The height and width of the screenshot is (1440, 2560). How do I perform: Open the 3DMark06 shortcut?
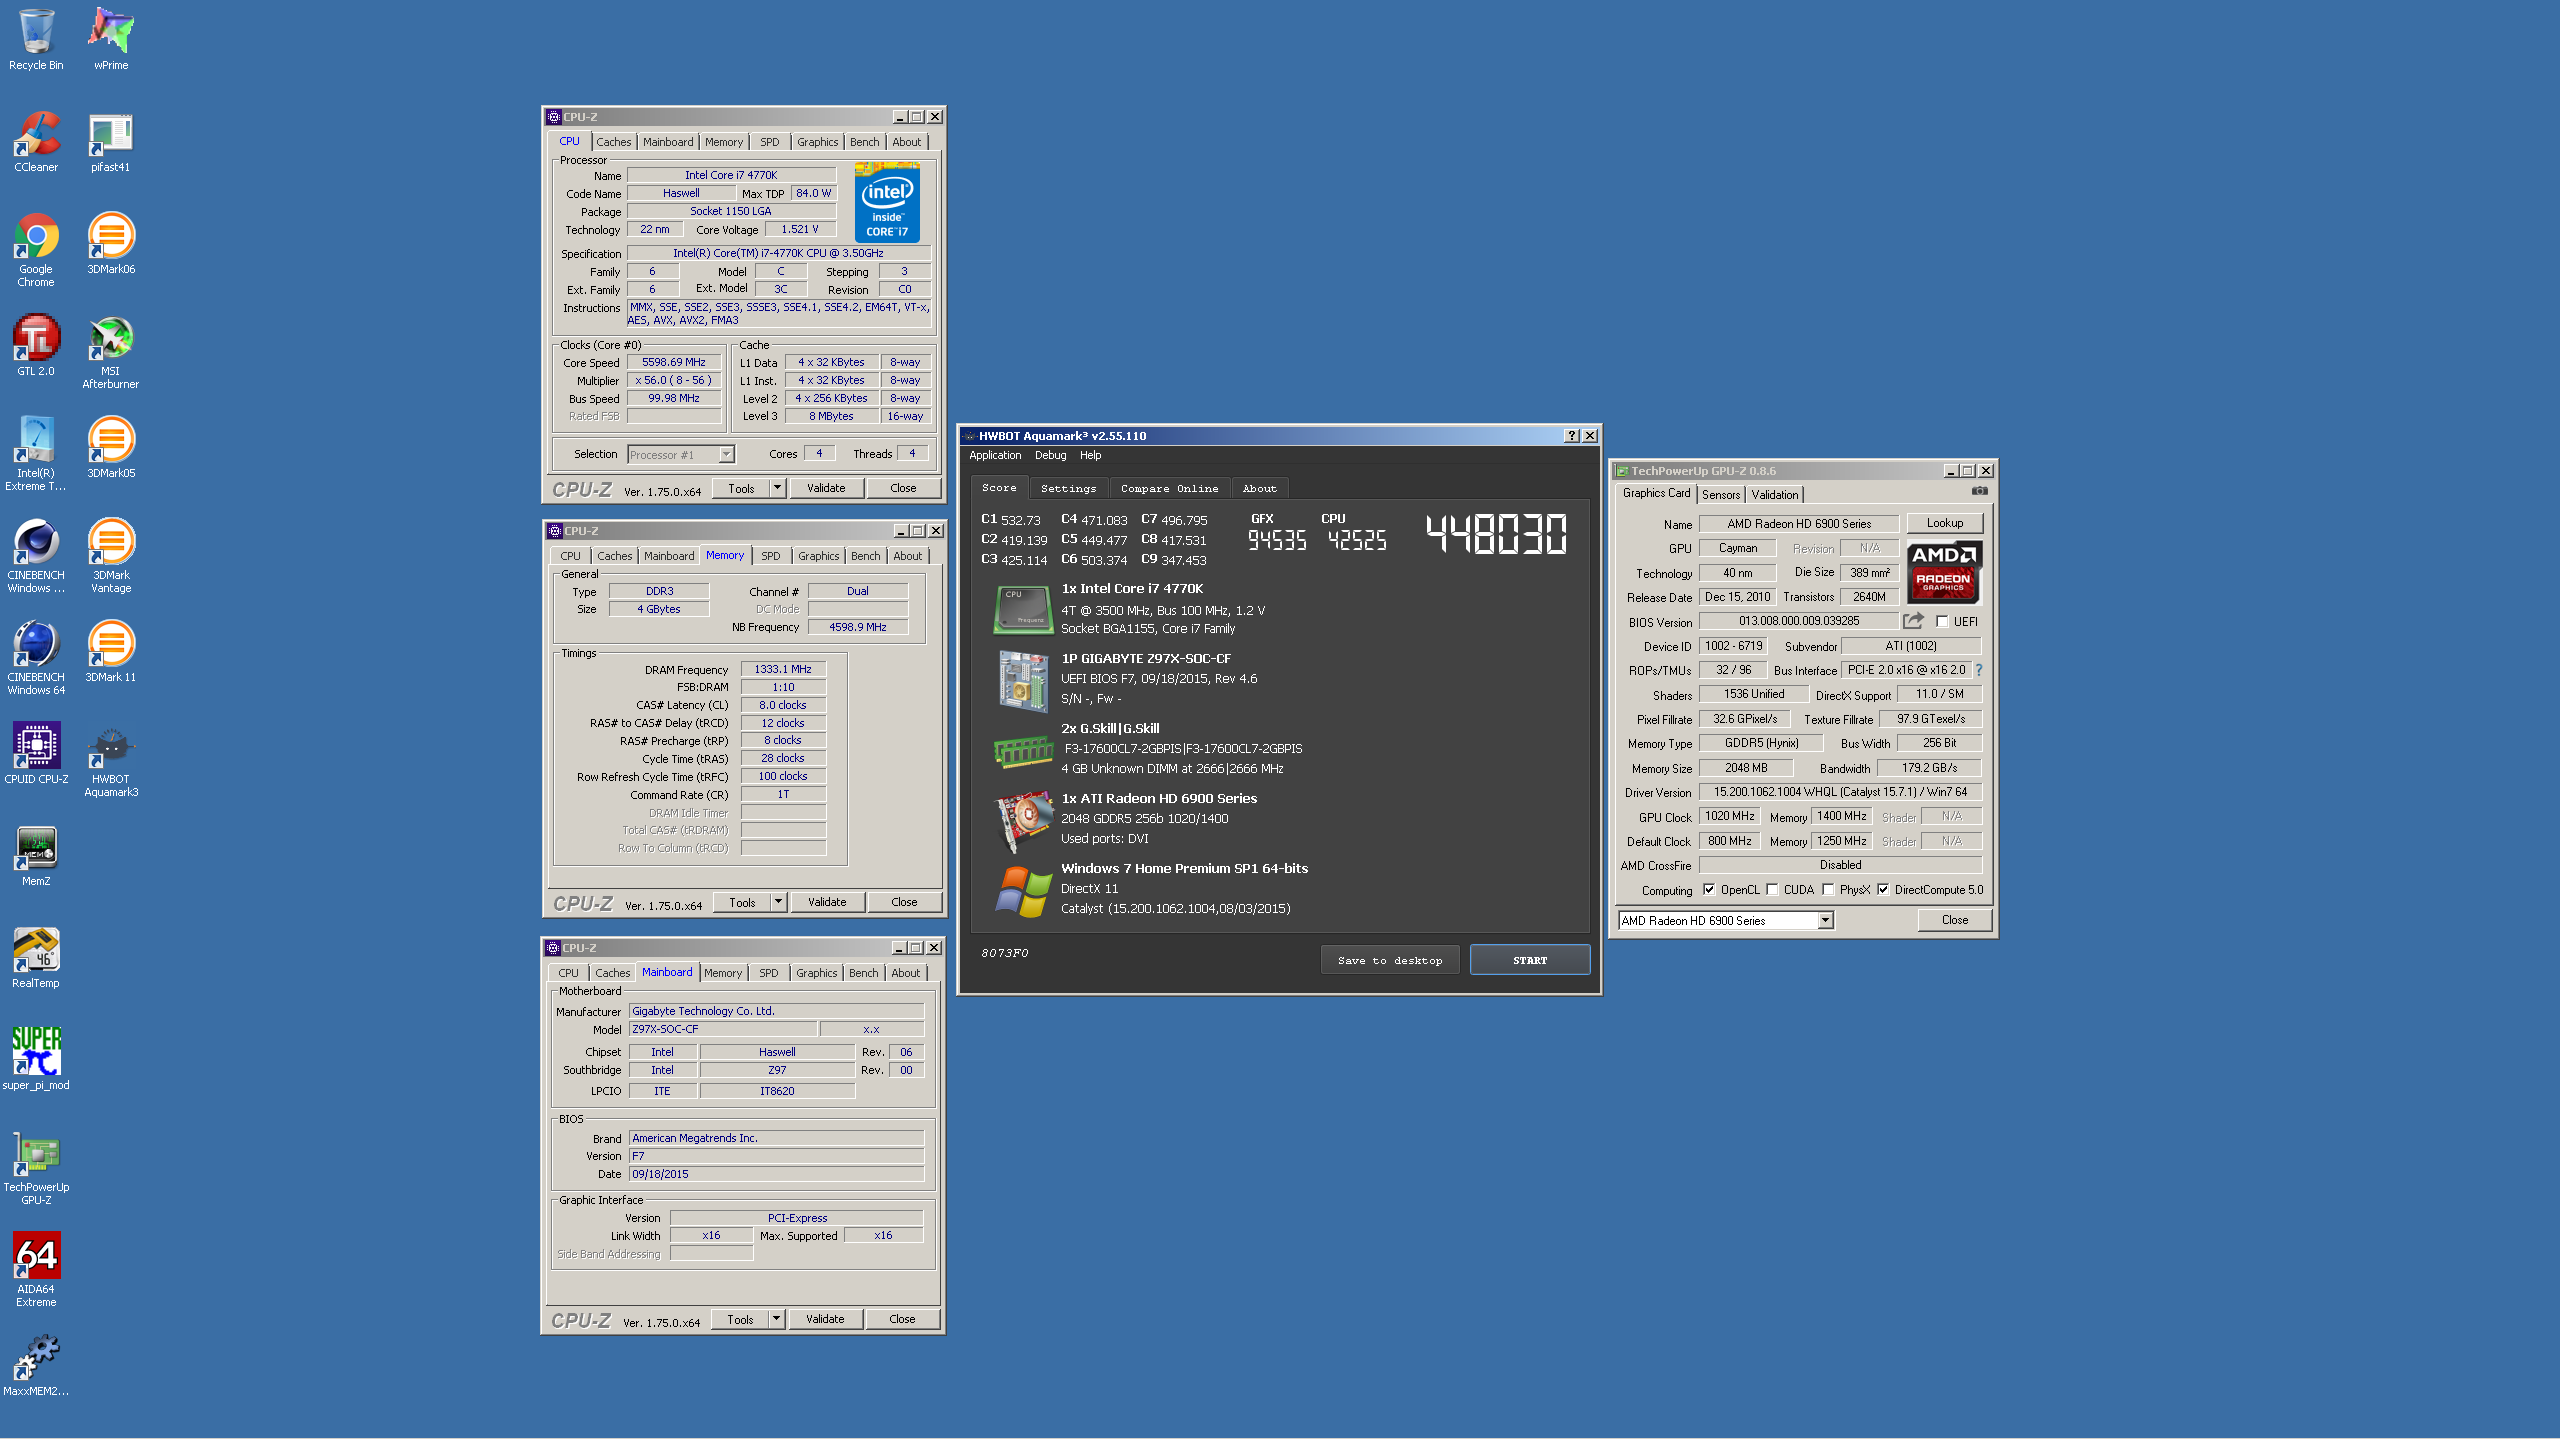coord(111,244)
